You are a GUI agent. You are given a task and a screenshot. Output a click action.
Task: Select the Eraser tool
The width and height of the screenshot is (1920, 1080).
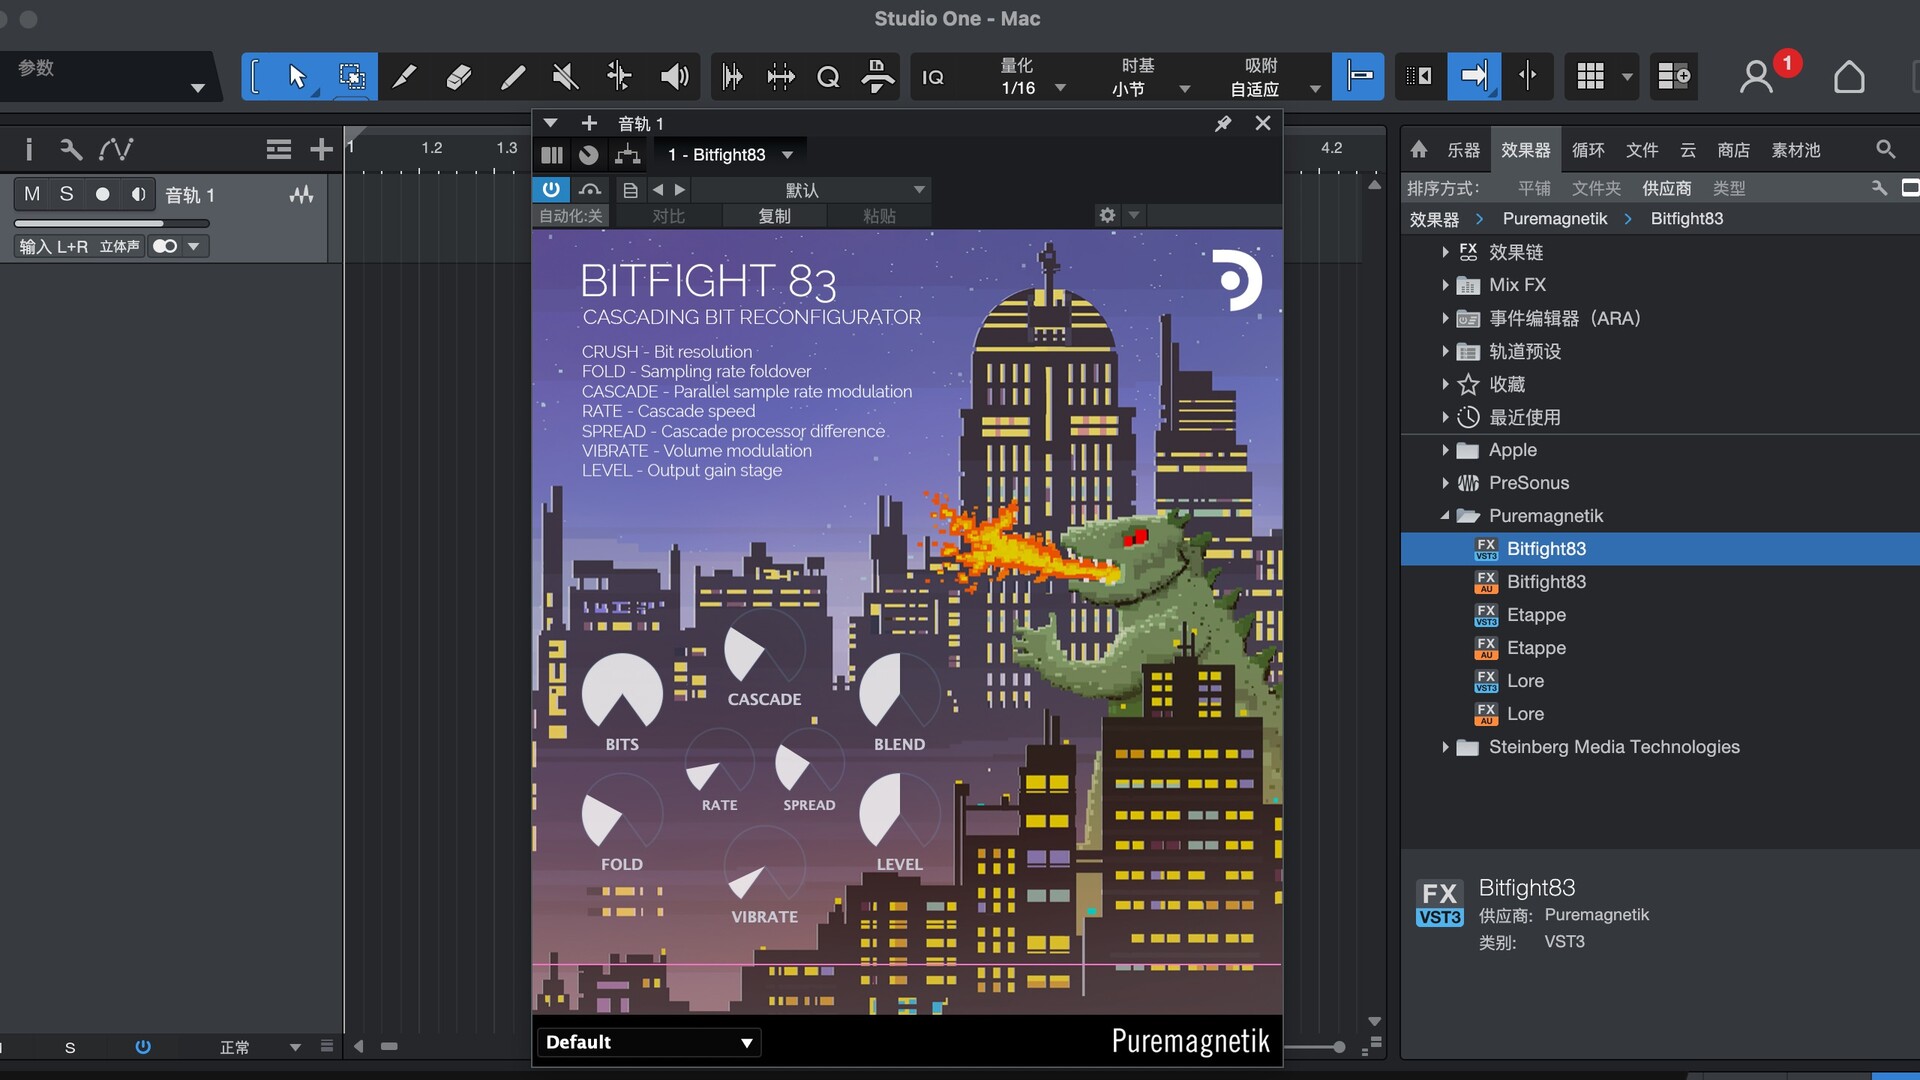click(458, 76)
